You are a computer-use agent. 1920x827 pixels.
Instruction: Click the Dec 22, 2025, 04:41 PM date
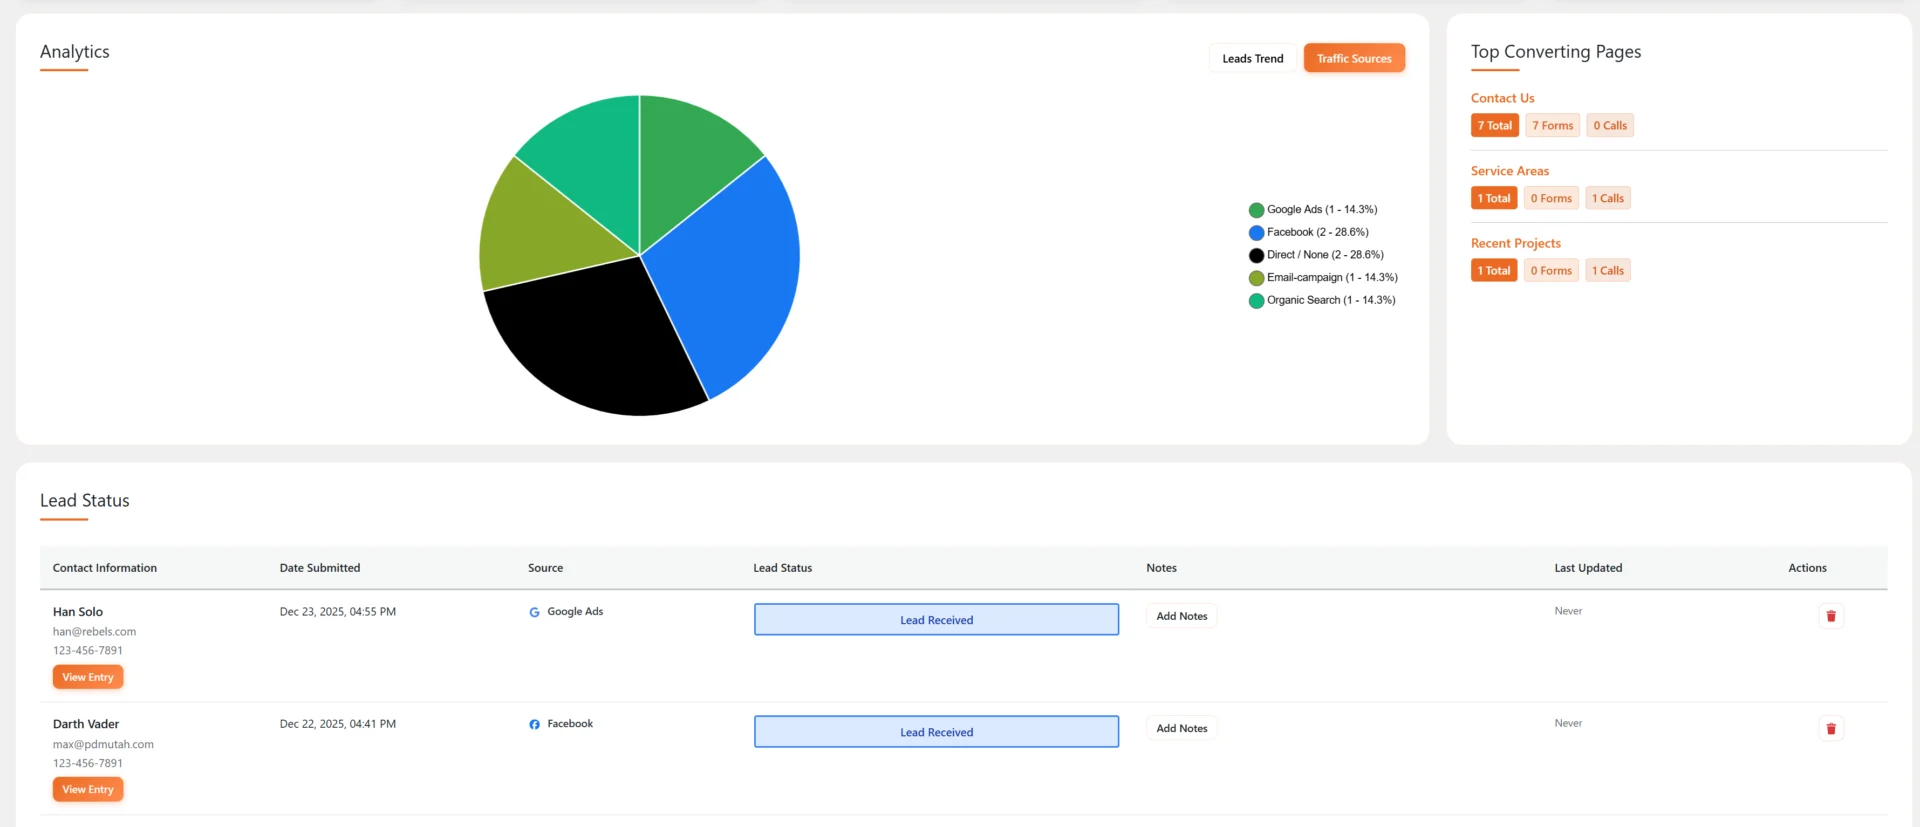pos(338,724)
